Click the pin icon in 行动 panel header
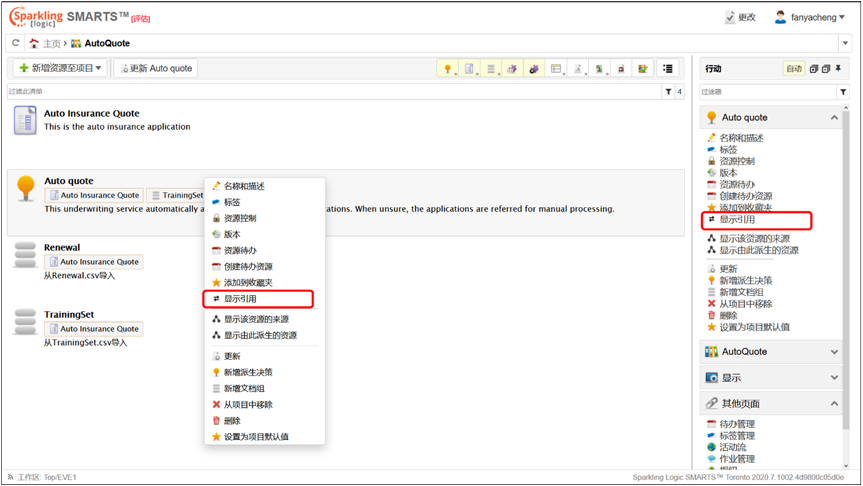This screenshot has width=863, height=486. [838, 69]
